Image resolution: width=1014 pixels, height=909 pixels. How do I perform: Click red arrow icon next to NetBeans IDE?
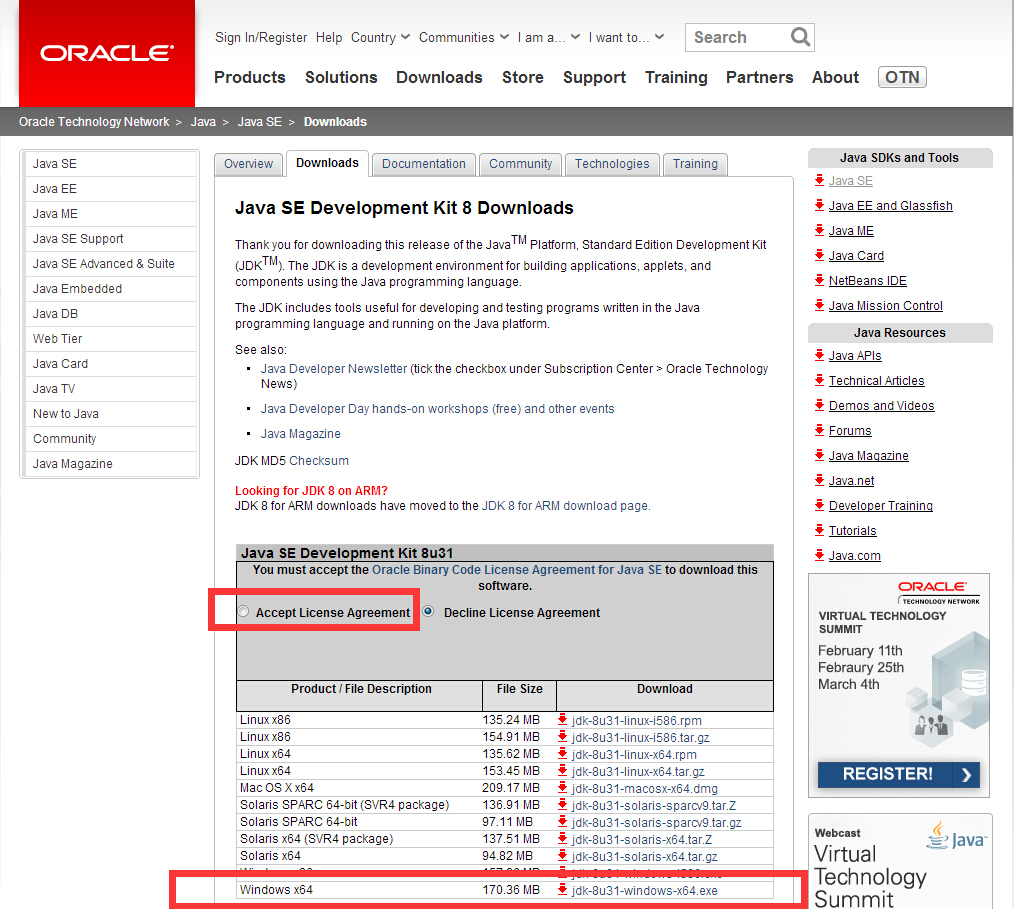[819, 281]
